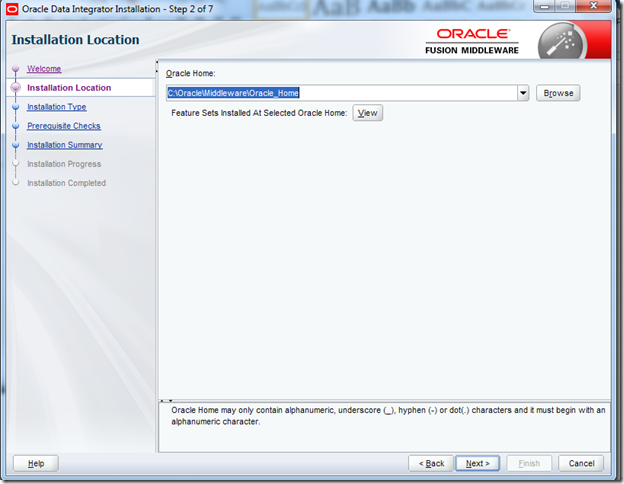Viewport: 624px width, 484px height.
Task: Click Installation Completed step label
Action: coord(66,183)
